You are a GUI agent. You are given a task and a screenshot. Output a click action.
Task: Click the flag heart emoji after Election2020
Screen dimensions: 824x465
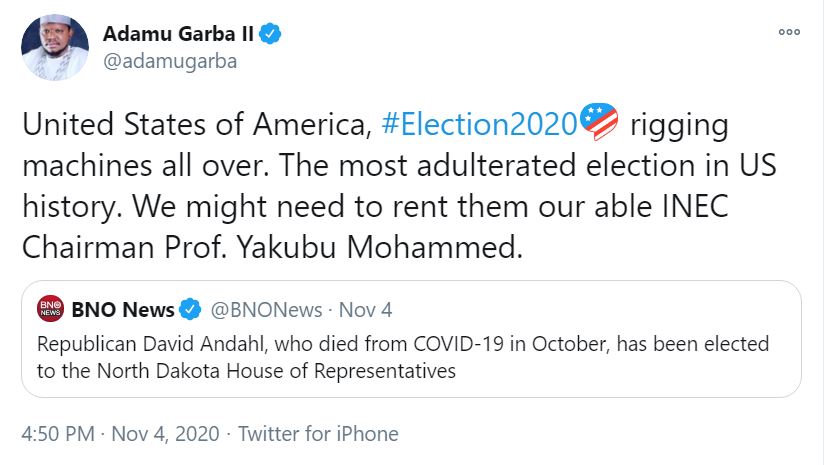[600, 125]
